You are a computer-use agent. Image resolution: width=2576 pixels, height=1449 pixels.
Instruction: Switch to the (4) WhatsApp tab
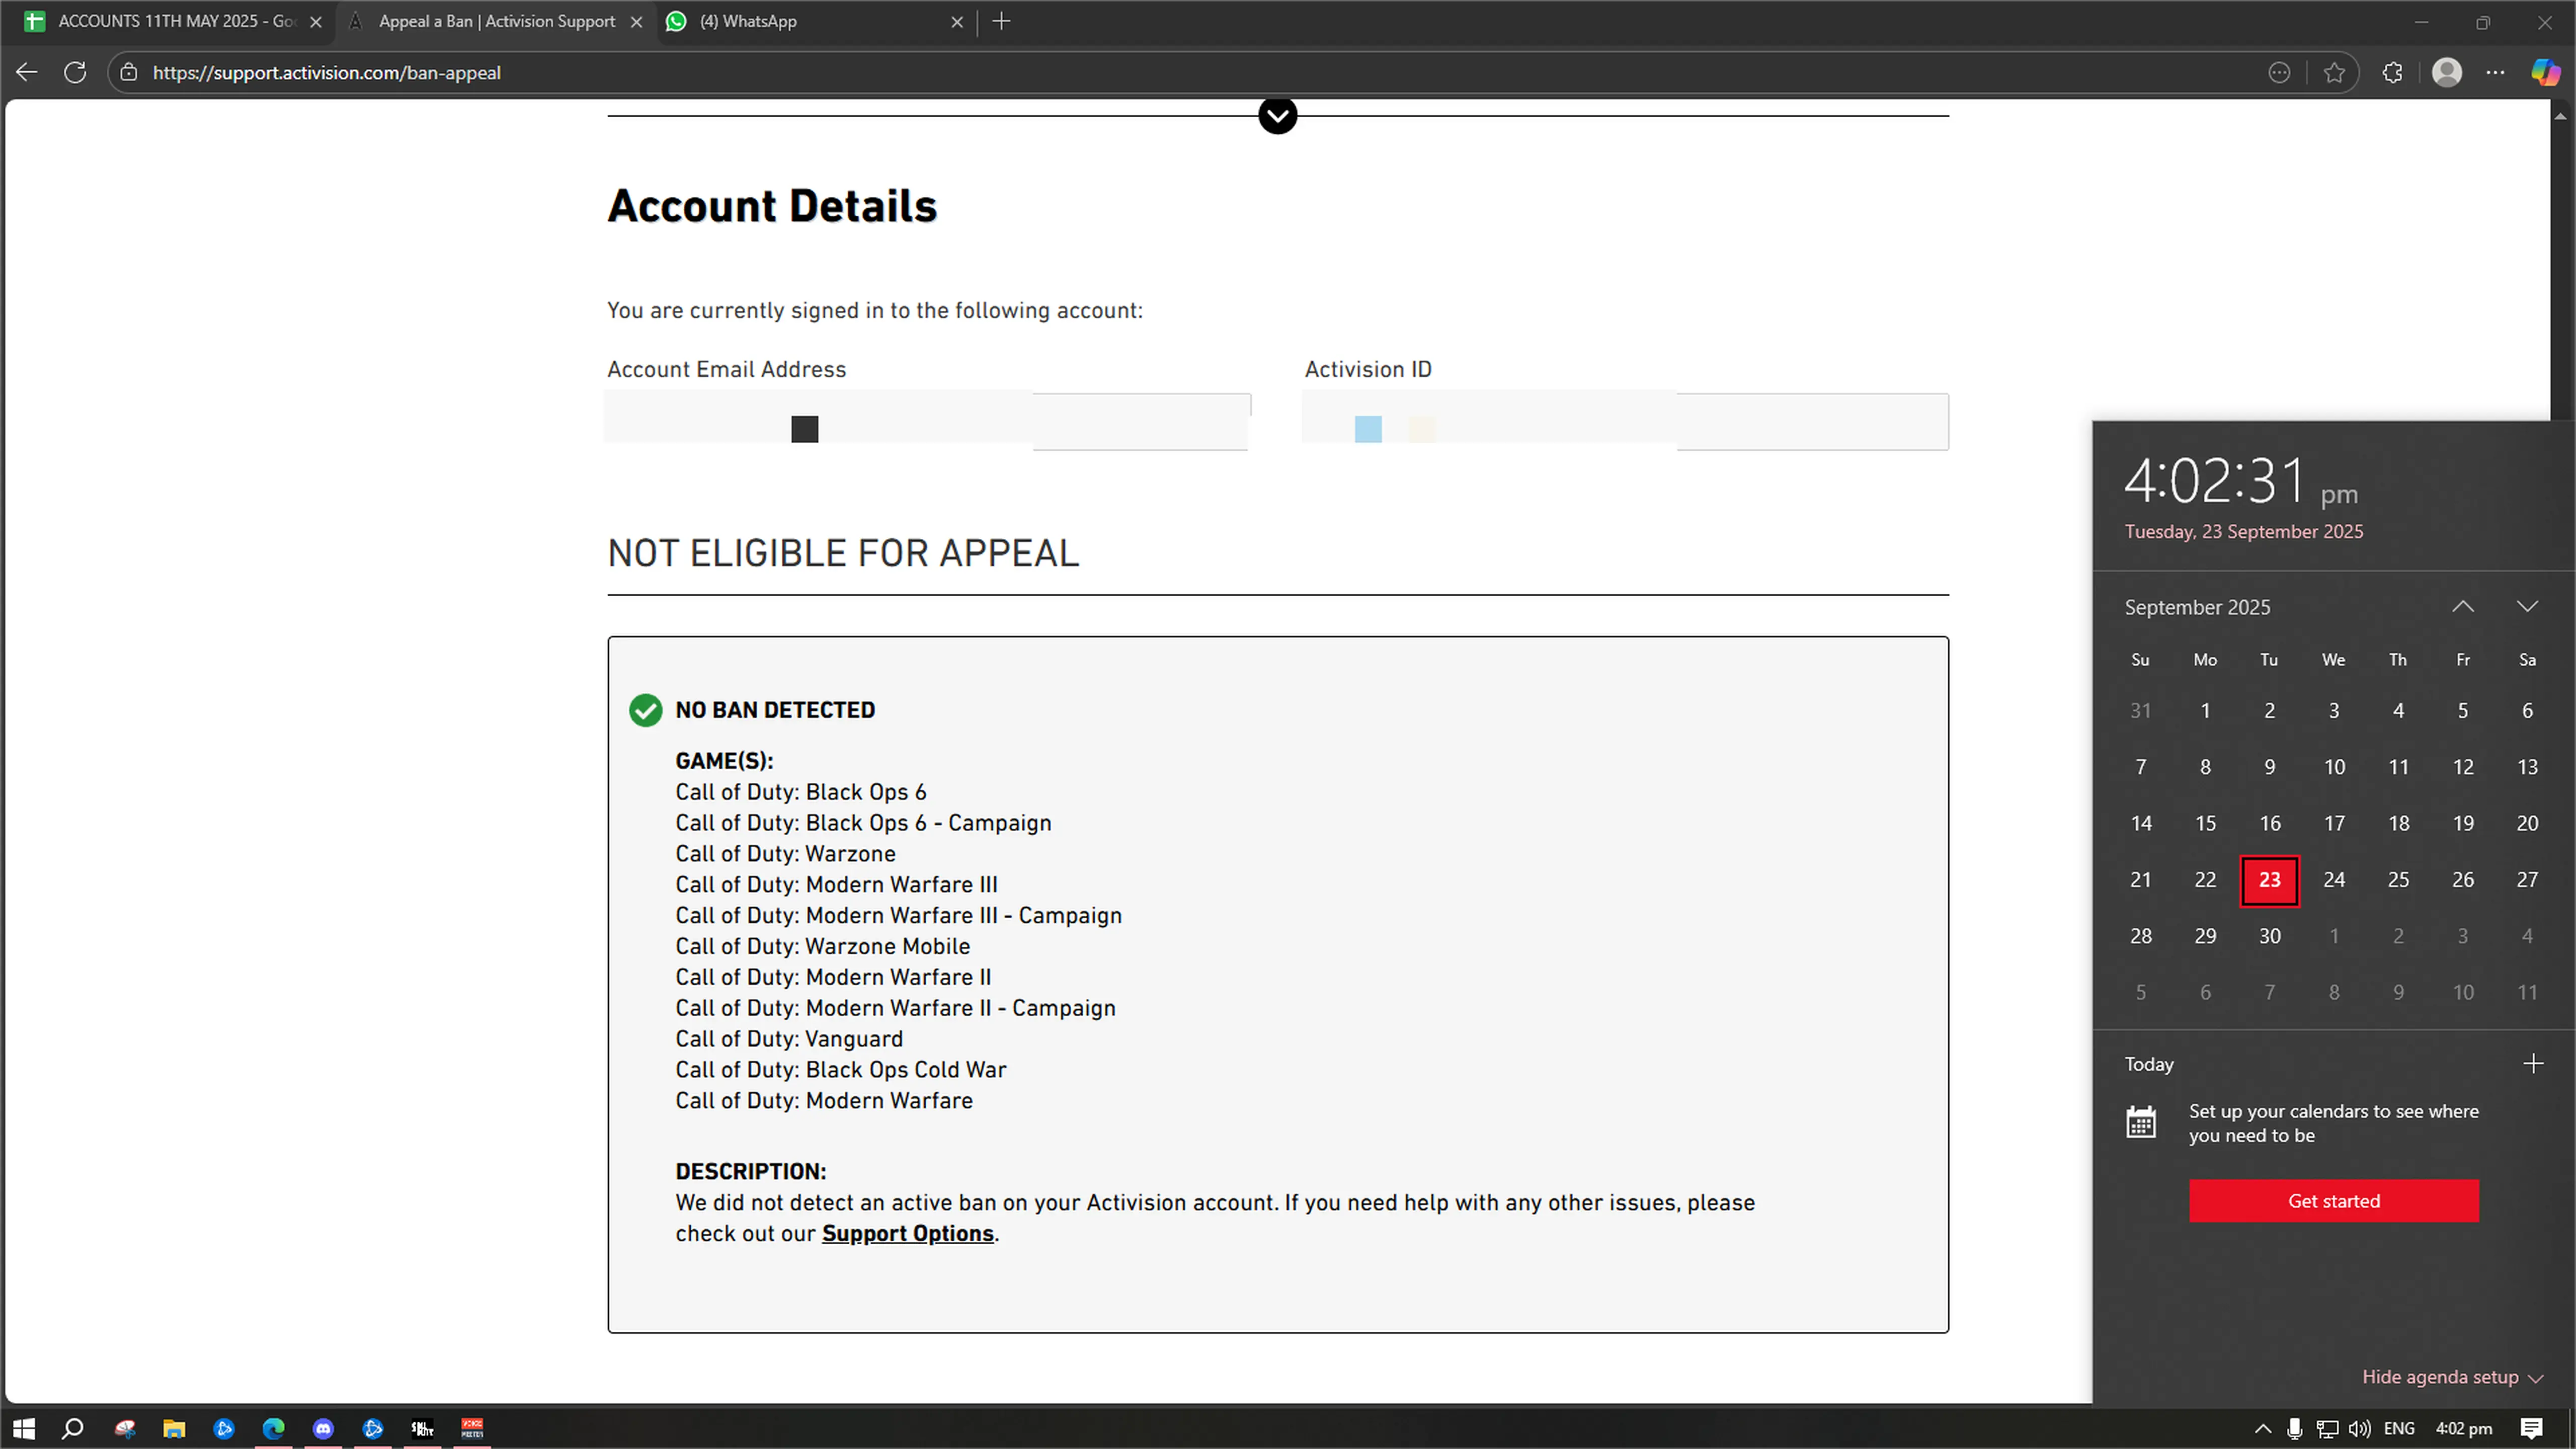tap(816, 21)
